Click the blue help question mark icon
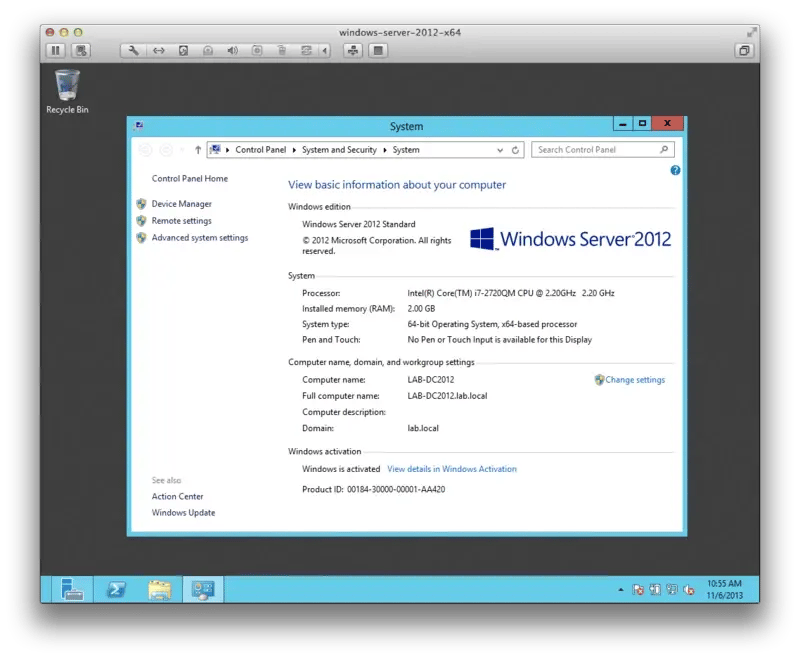Screen dimensions: 800x659 (x=675, y=171)
